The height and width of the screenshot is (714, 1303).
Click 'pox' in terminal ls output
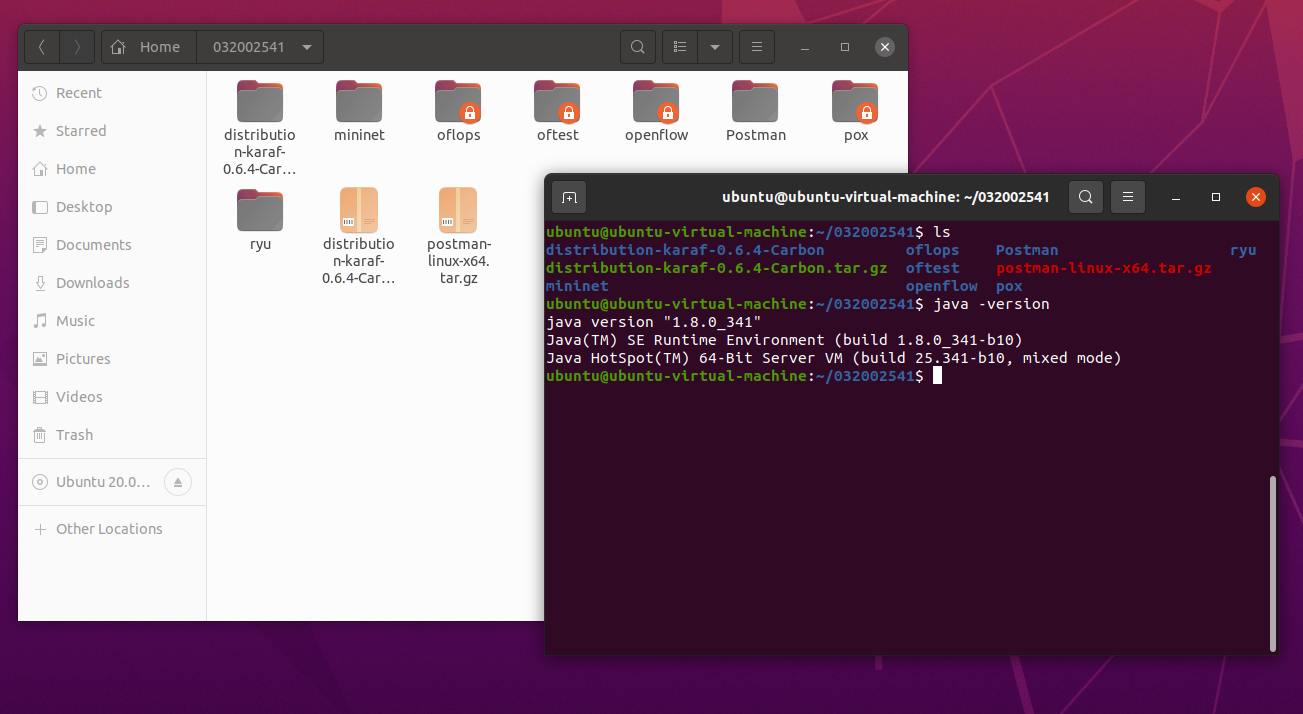click(x=1009, y=286)
